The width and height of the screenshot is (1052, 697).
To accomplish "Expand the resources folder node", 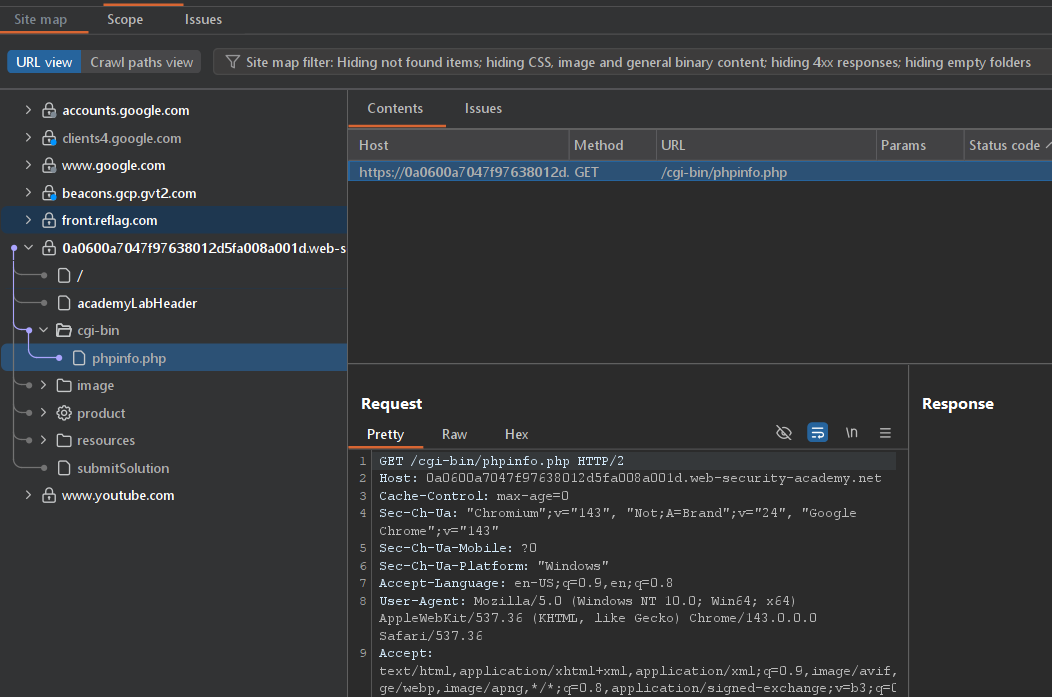I will (44, 440).
